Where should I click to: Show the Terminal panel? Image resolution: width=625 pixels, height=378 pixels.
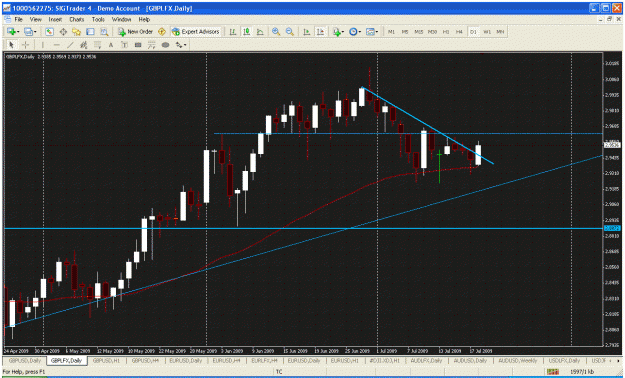(x=90, y=32)
